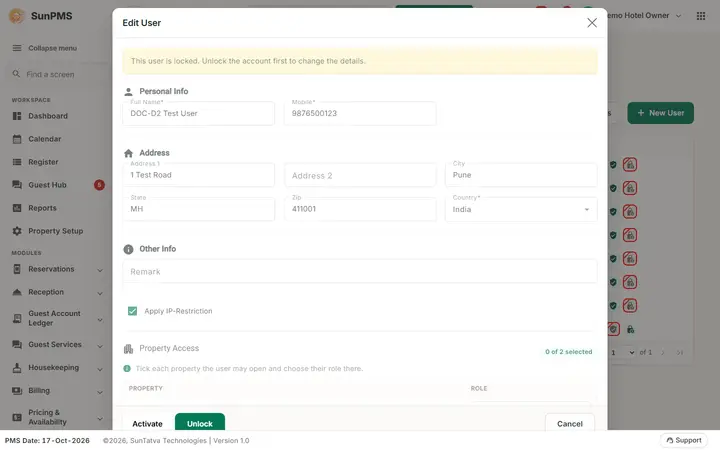Screen dimensions: 720x450
Task: Click the City field showing Pune
Action: coord(521,175)
